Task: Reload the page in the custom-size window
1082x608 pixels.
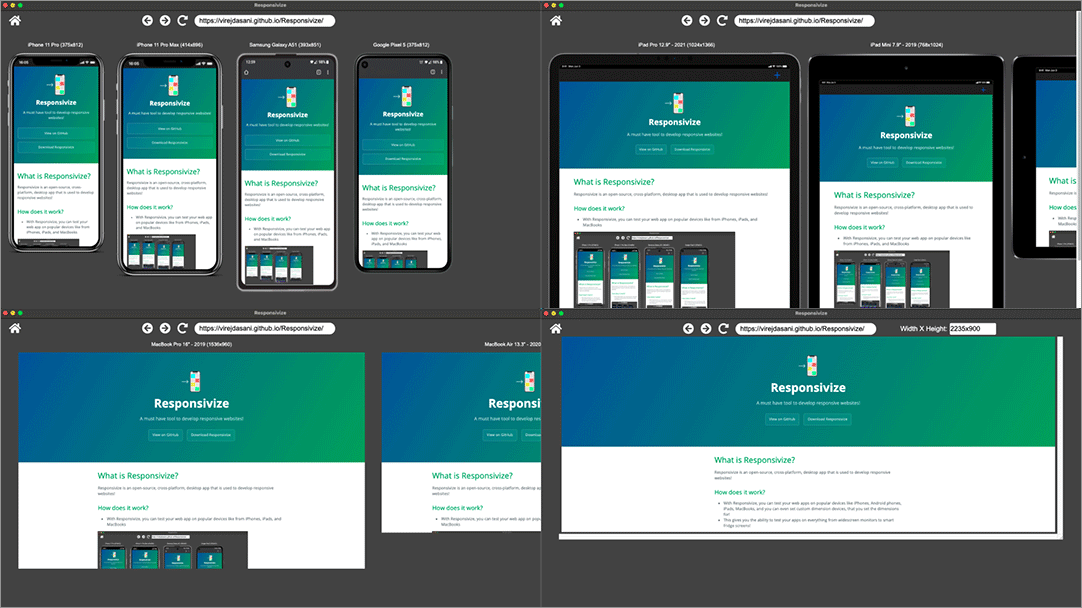Action: [x=723, y=328]
